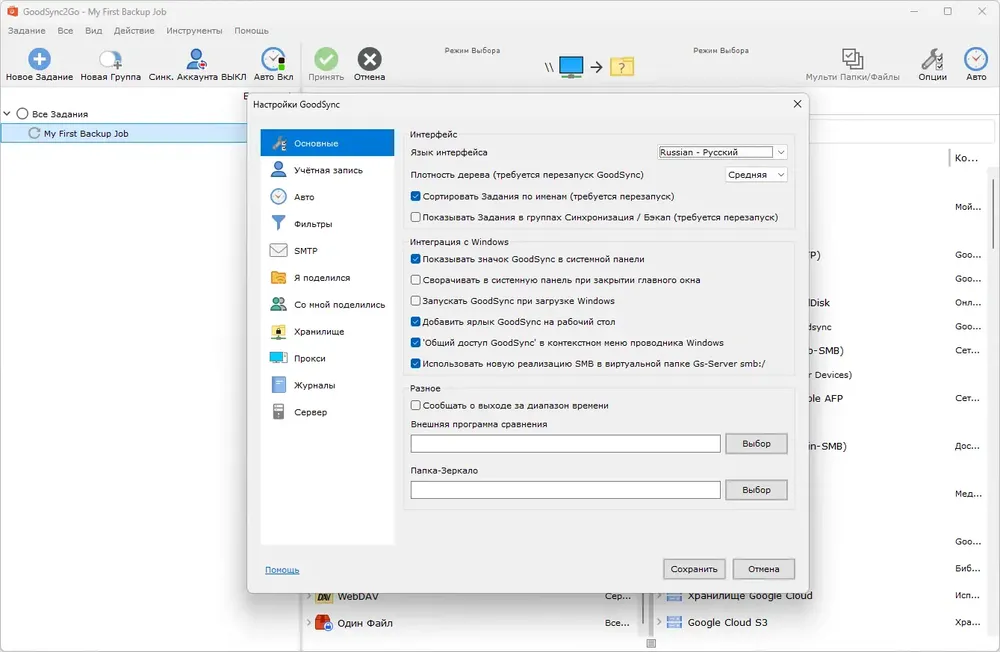Viewport: 1000px width, 652px height.
Task: Click Отмена button in settings dialog
Action: (763, 569)
